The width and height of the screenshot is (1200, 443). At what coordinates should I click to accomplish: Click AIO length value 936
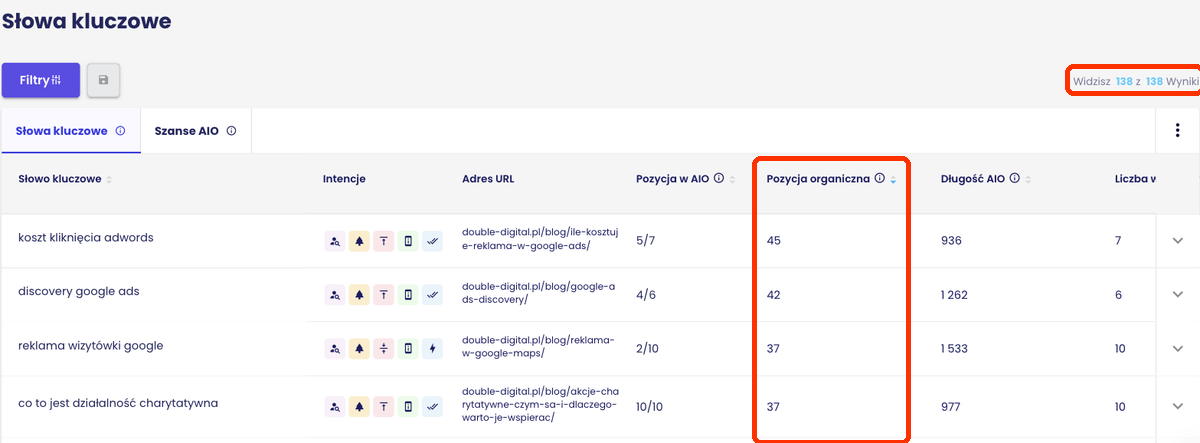[x=951, y=240]
